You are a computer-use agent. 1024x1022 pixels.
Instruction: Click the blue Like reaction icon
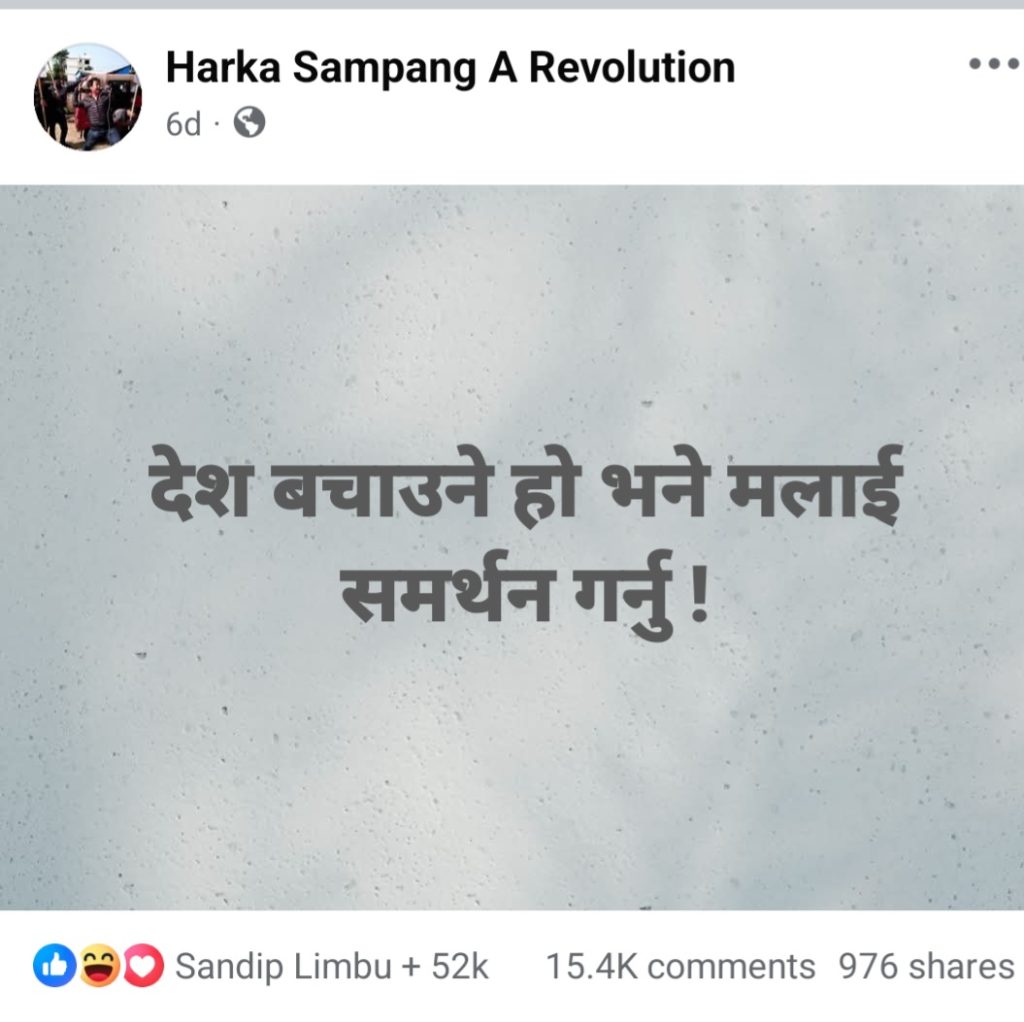[55, 966]
